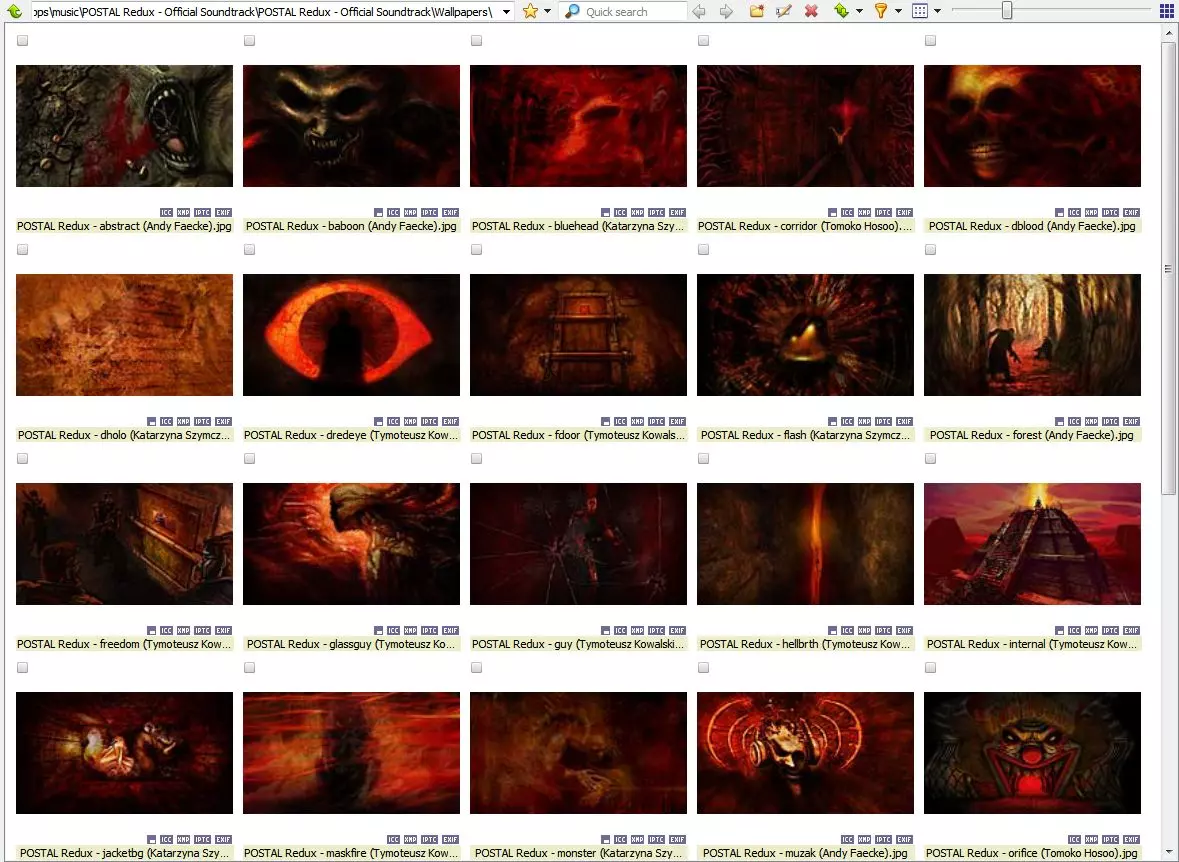The height and width of the screenshot is (862, 1179).
Task: Tick checkbox above muzak thumbnail
Action: (704, 668)
